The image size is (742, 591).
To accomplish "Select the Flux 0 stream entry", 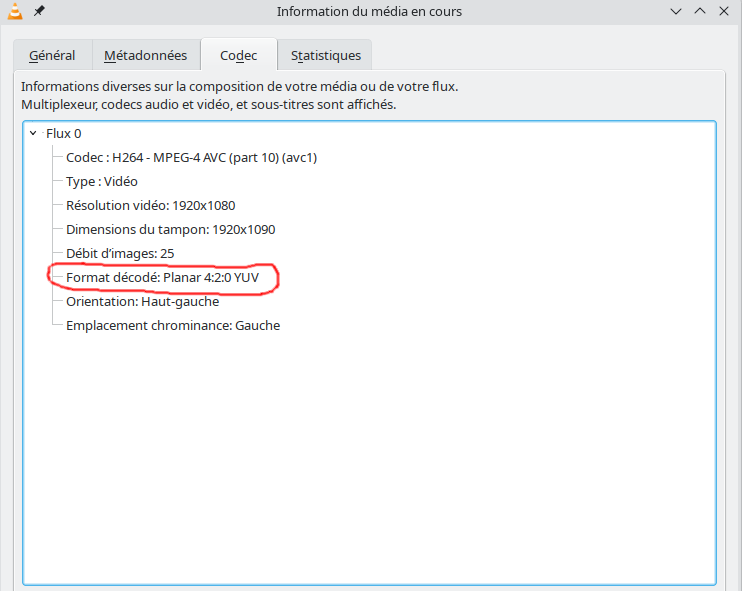I will [x=63, y=133].
